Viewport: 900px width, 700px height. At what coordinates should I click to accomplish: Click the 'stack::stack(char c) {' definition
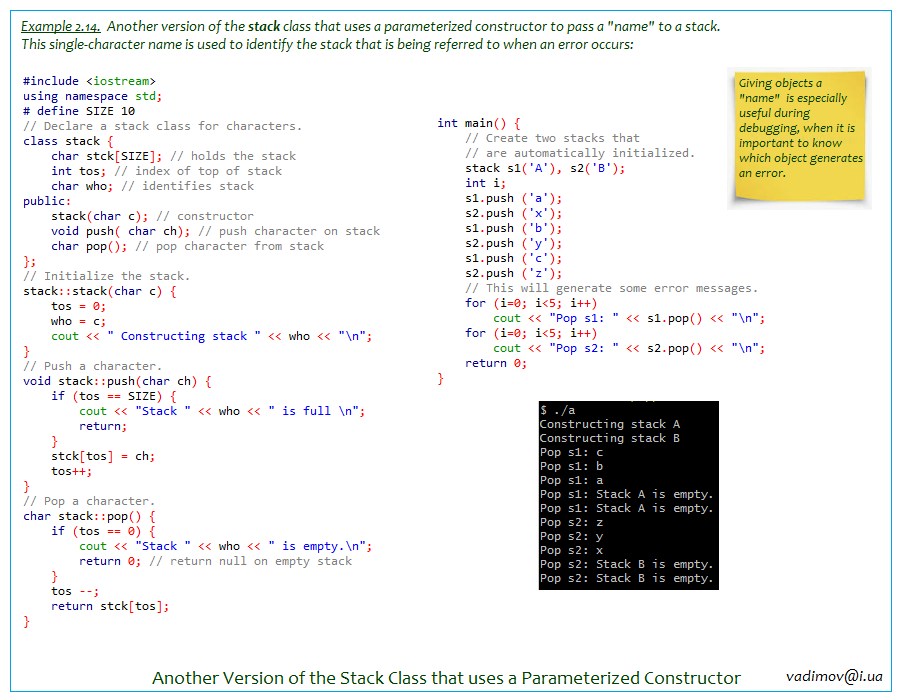[x=99, y=291]
